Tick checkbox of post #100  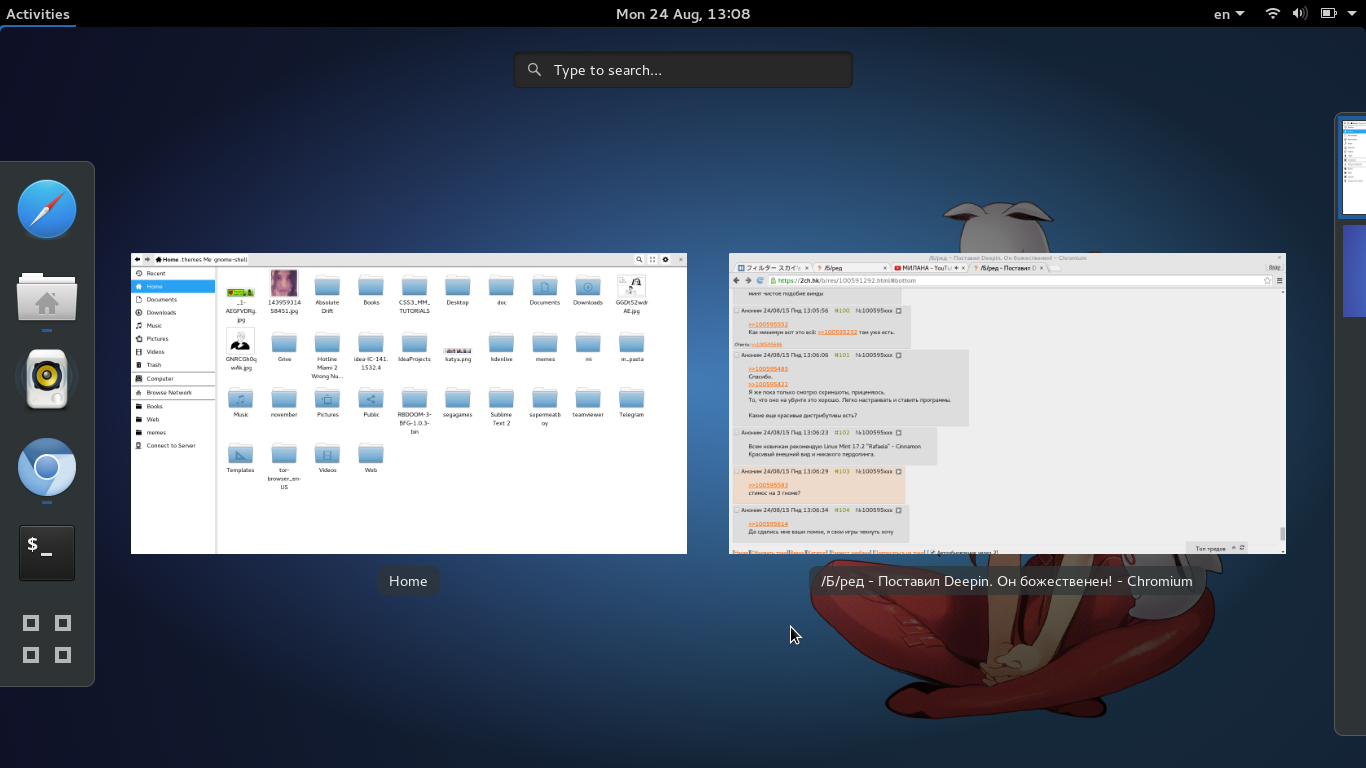coord(737,311)
